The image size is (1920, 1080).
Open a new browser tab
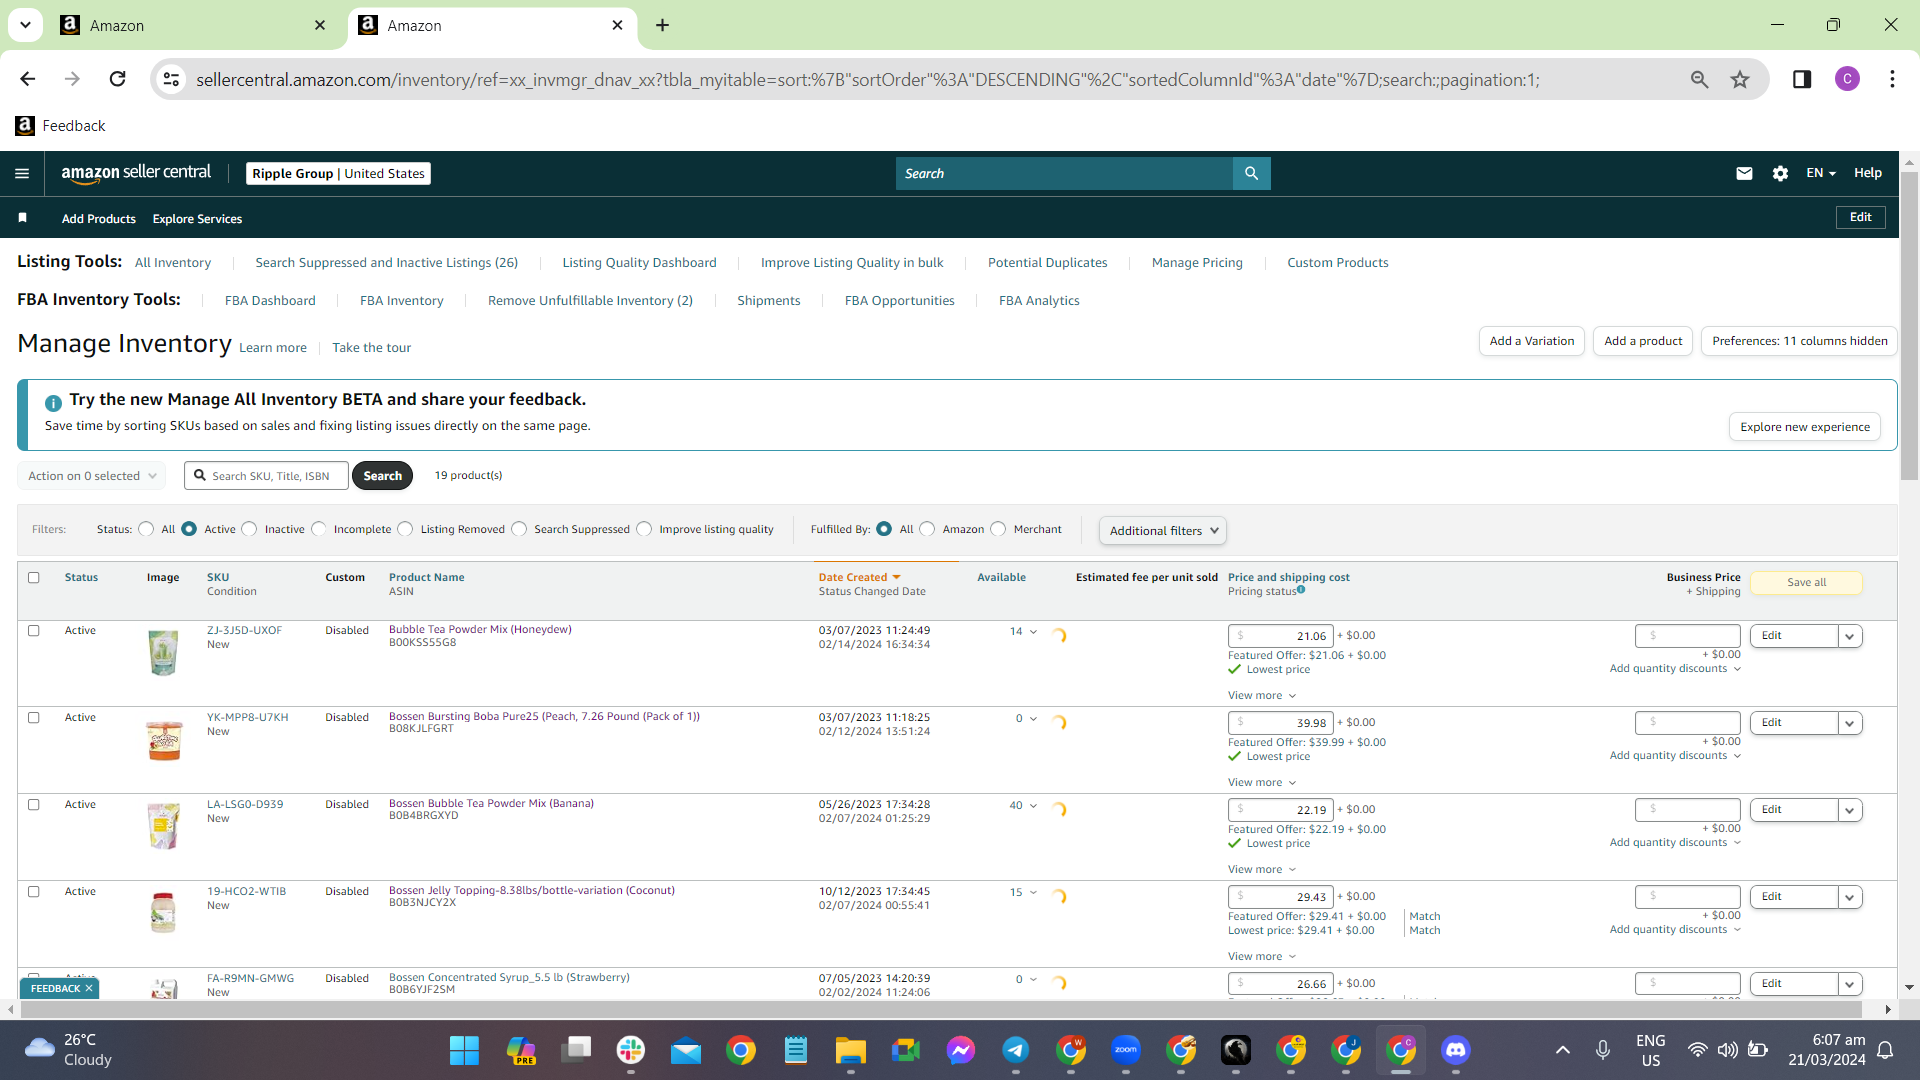[662, 25]
